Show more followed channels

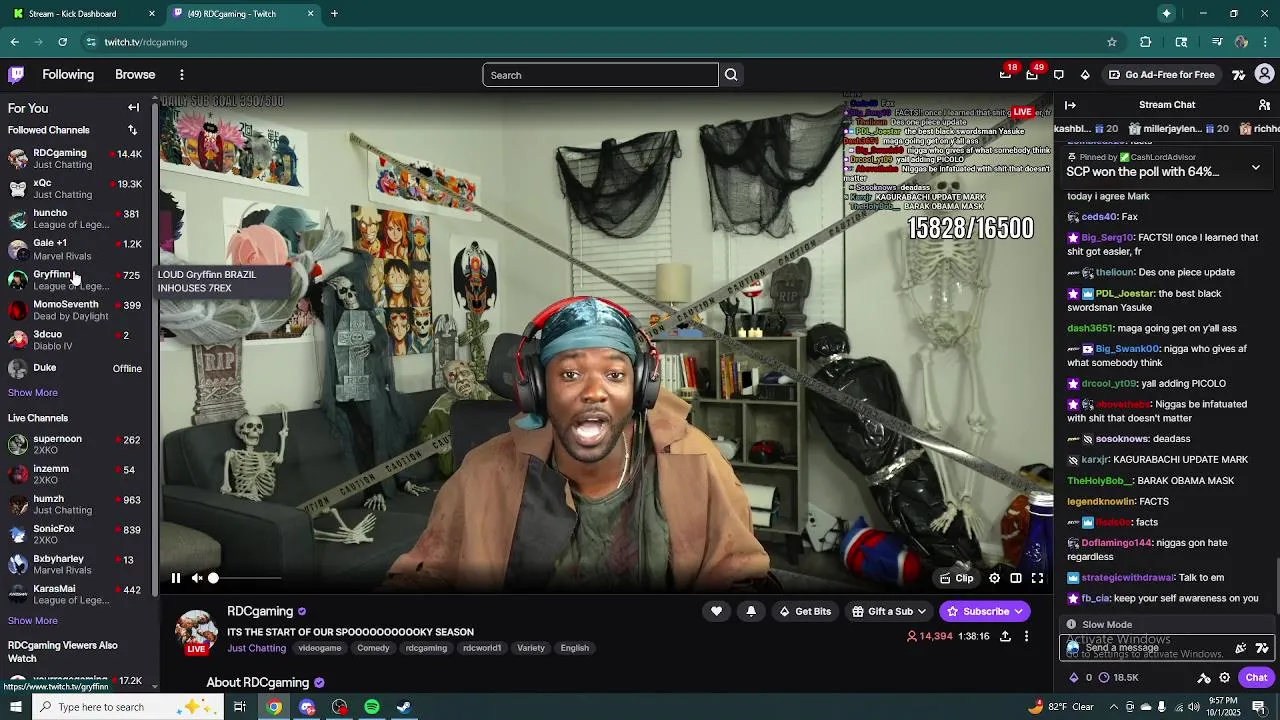coord(33,393)
